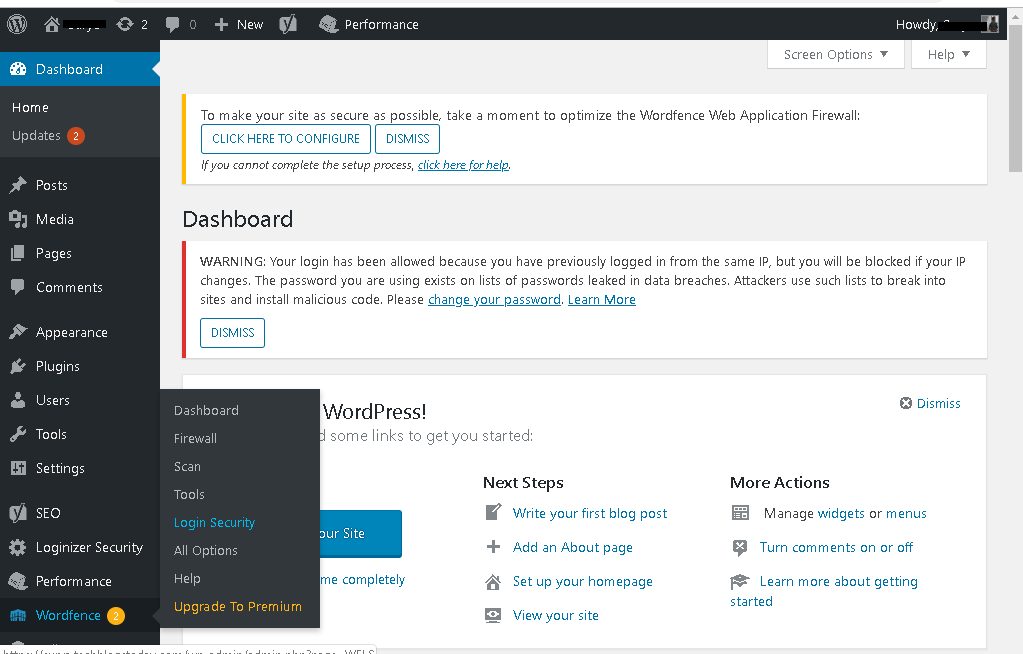Screen dimensions: 1023x654
Task: Click the Users person icon
Action: [18, 400]
